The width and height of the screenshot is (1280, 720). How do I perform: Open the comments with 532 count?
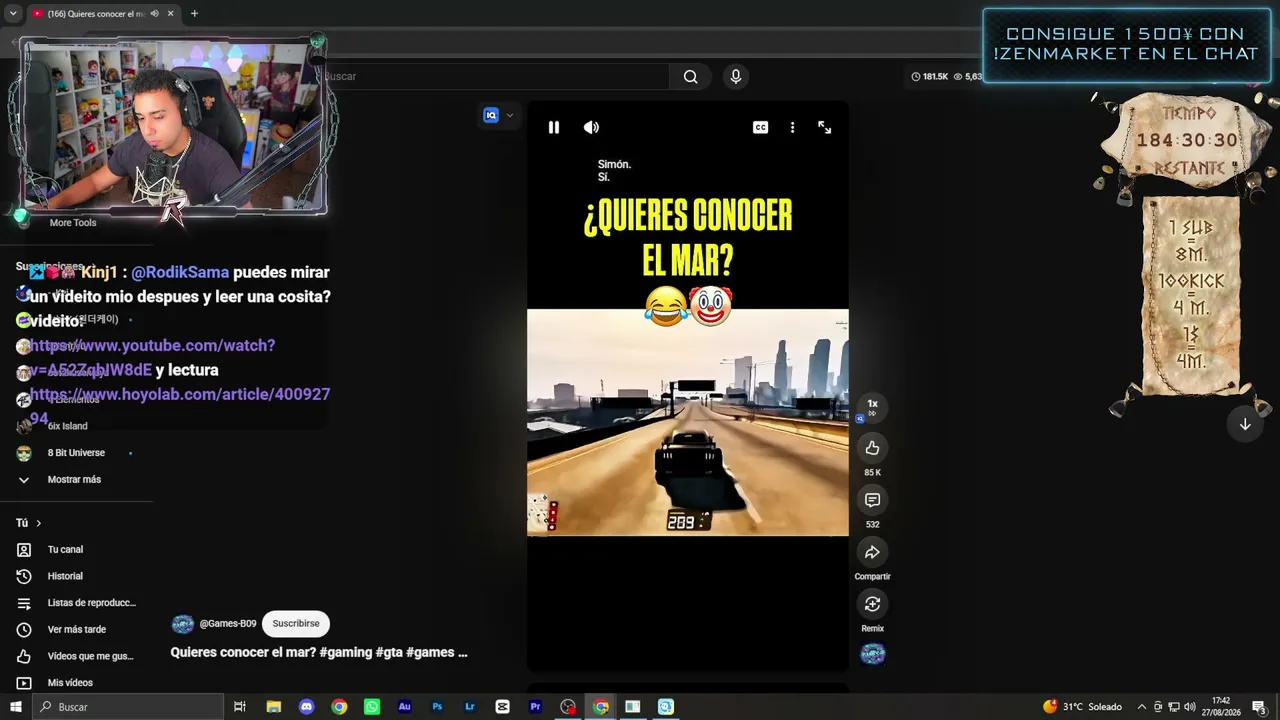point(872,500)
